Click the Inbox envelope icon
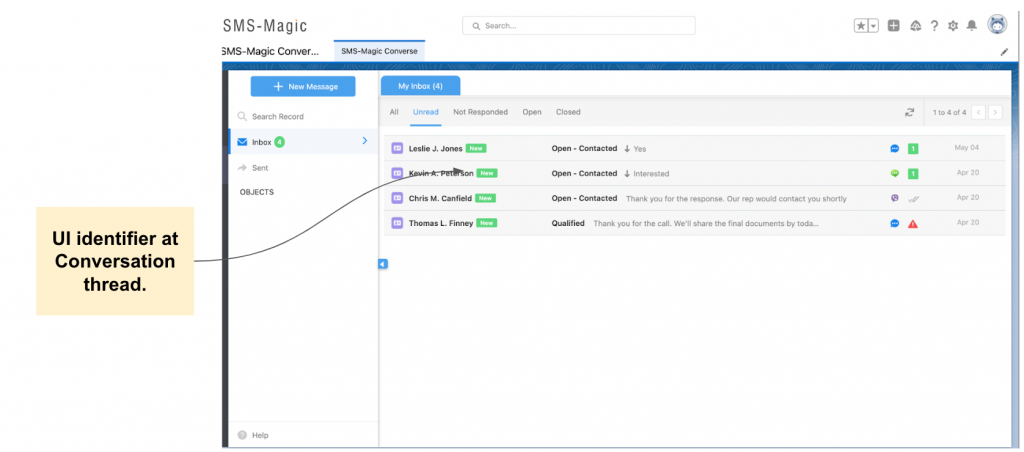This screenshot has height=452, width=1024. (x=242, y=142)
